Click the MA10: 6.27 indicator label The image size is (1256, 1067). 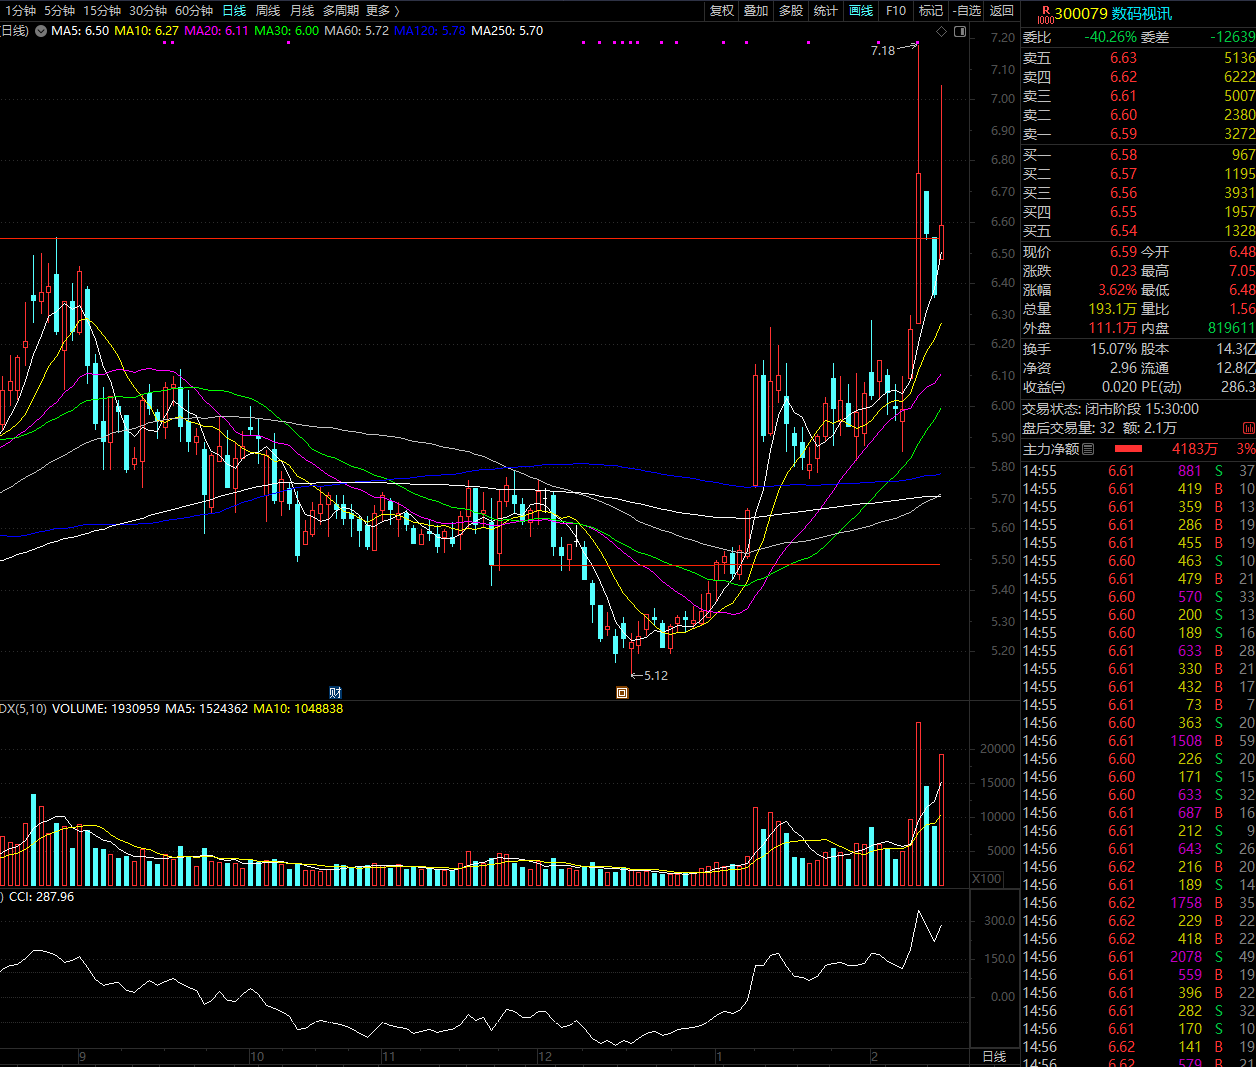click(146, 31)
